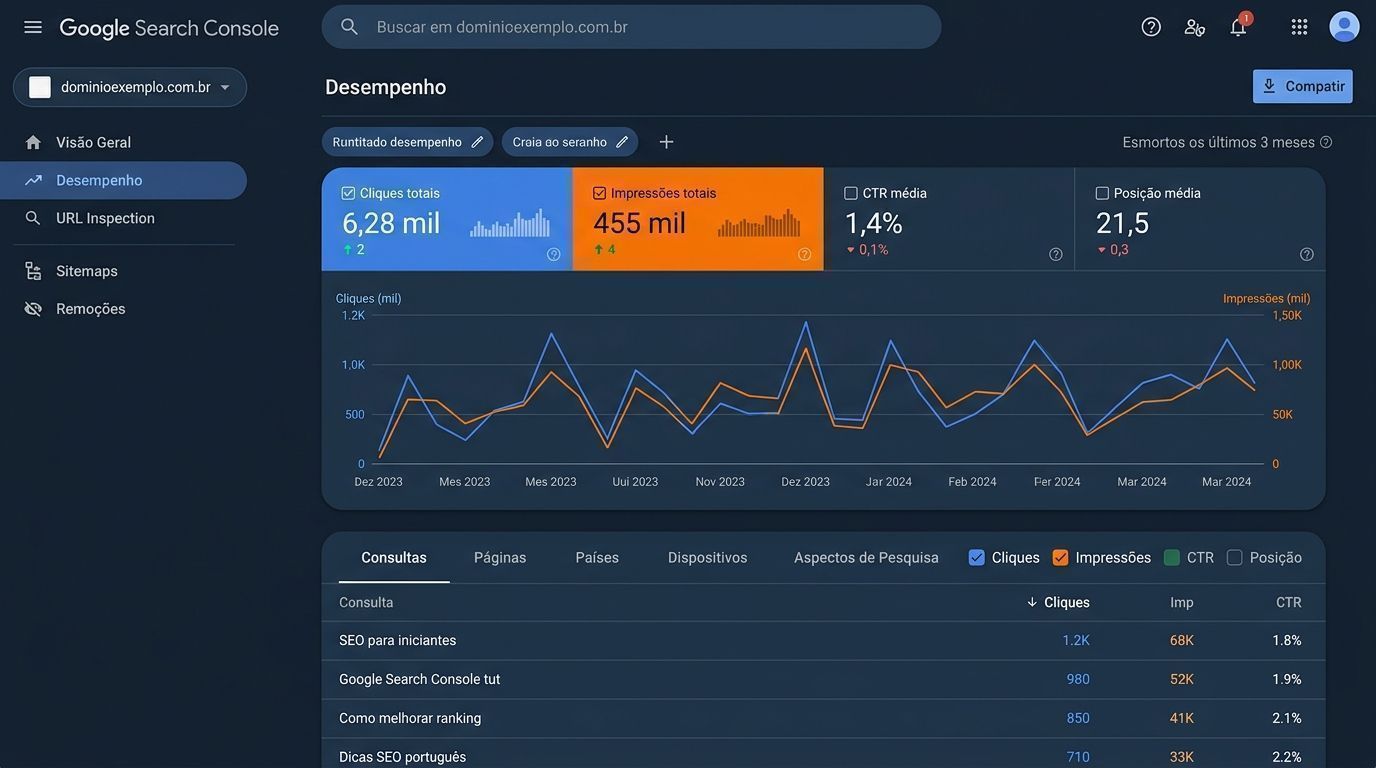
Task: Toggle the Posição column checkbox
Action: [1235, 558]
